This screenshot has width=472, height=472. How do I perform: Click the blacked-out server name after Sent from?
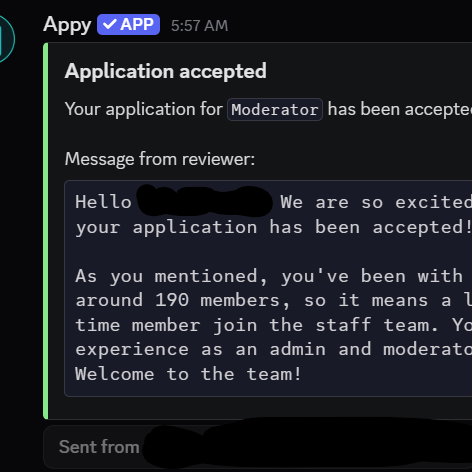click(x=307, y=445)
